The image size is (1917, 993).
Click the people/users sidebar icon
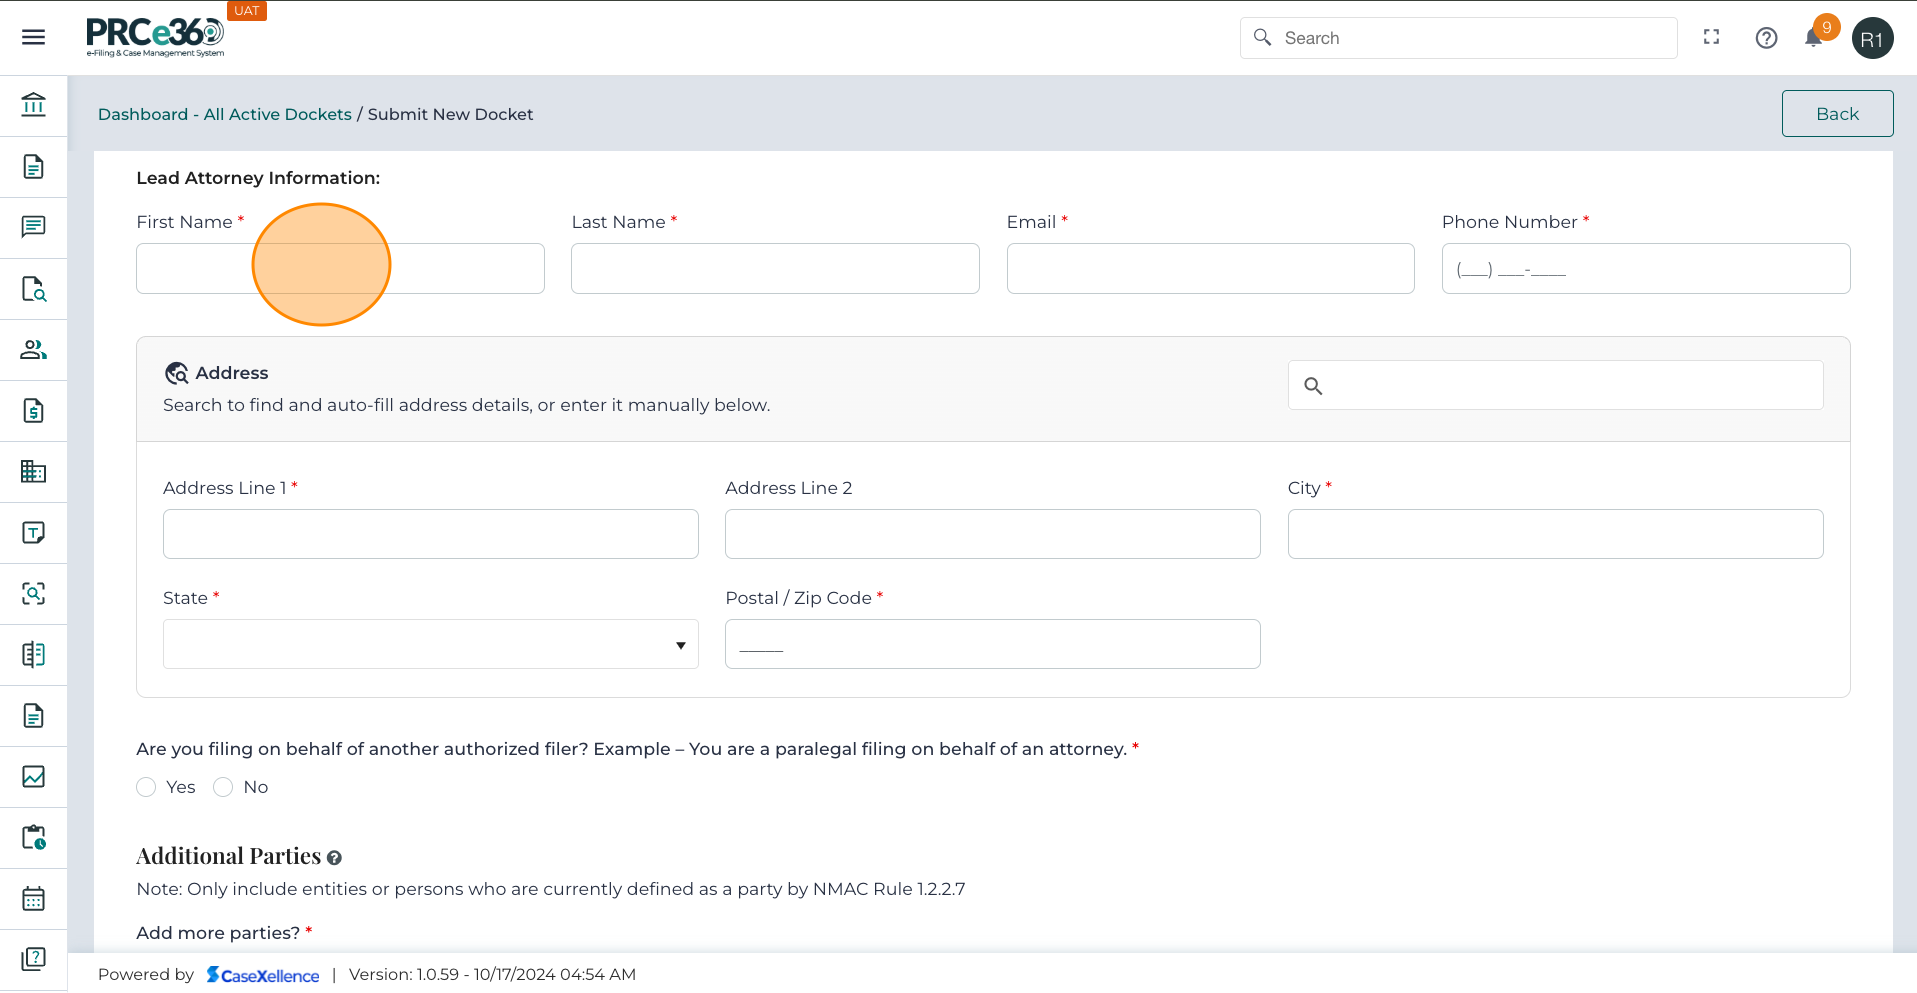pos(33,350)
